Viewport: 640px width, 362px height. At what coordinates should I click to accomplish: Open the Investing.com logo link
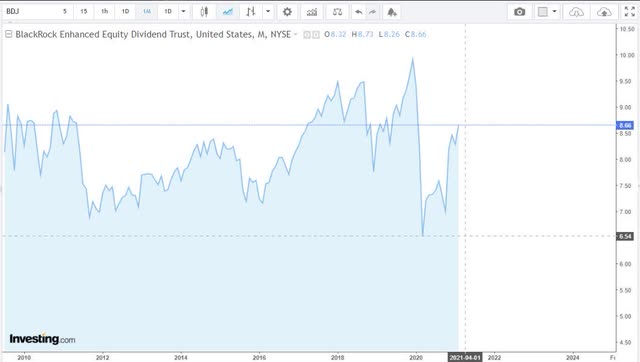[42, 339]
